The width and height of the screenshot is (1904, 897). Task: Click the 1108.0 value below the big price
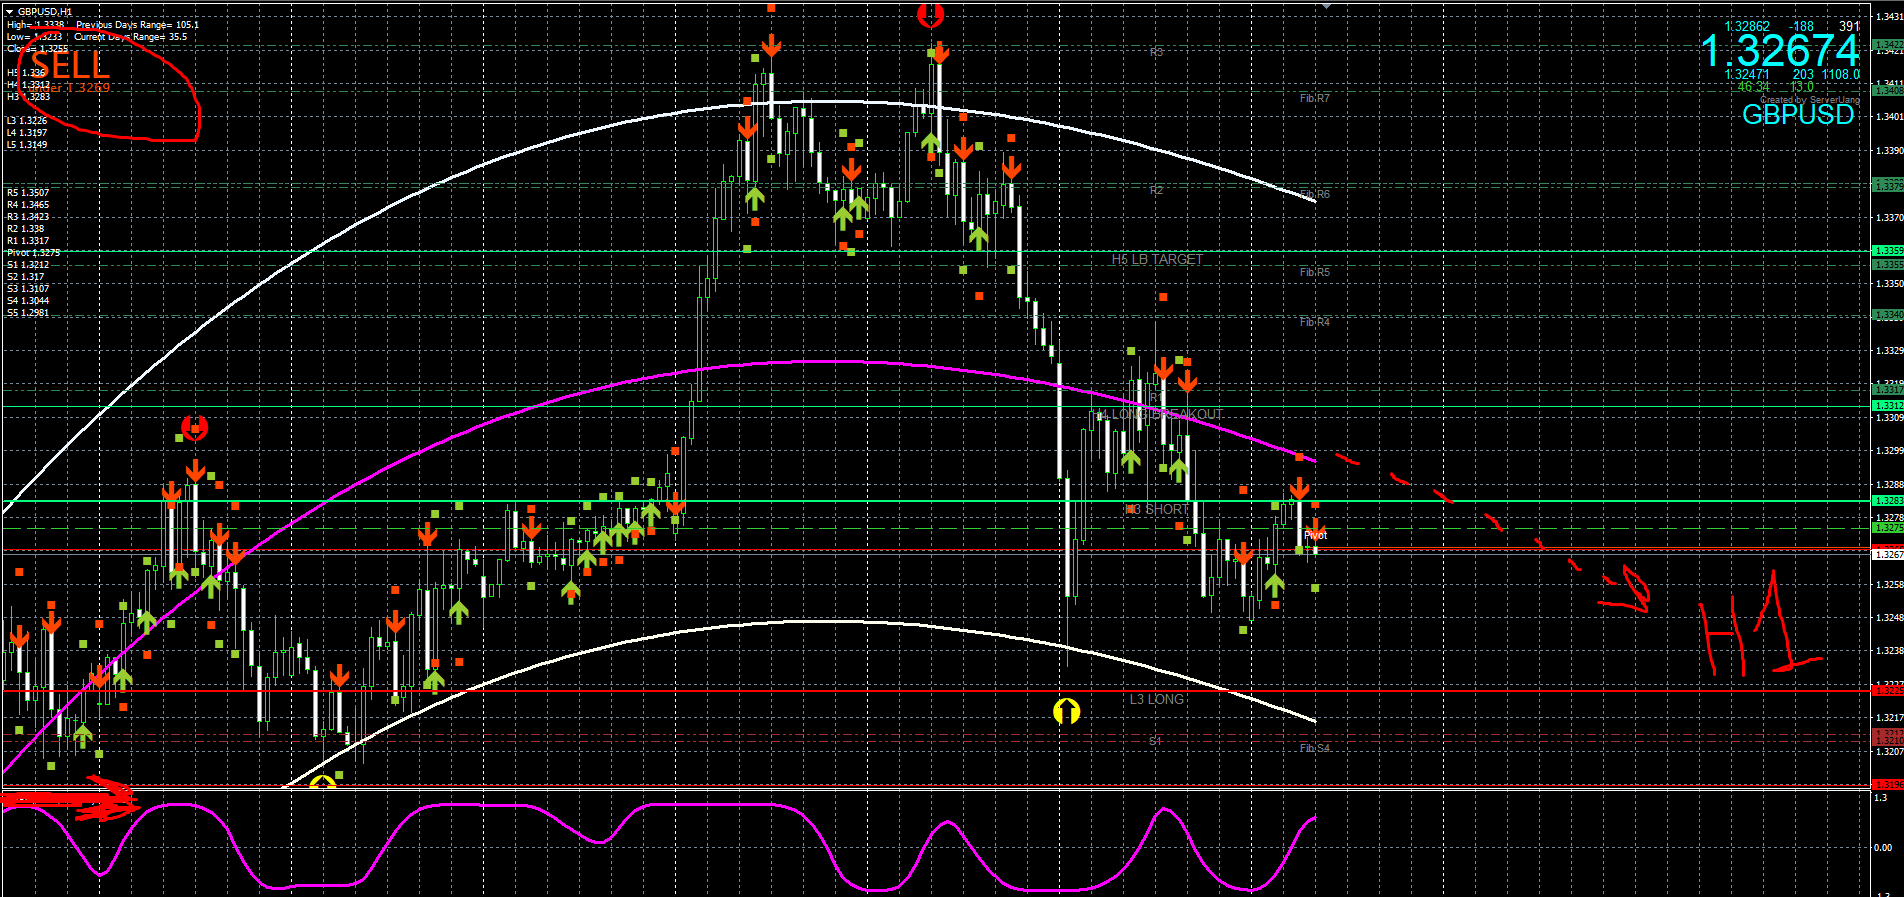pos(1840,75)
